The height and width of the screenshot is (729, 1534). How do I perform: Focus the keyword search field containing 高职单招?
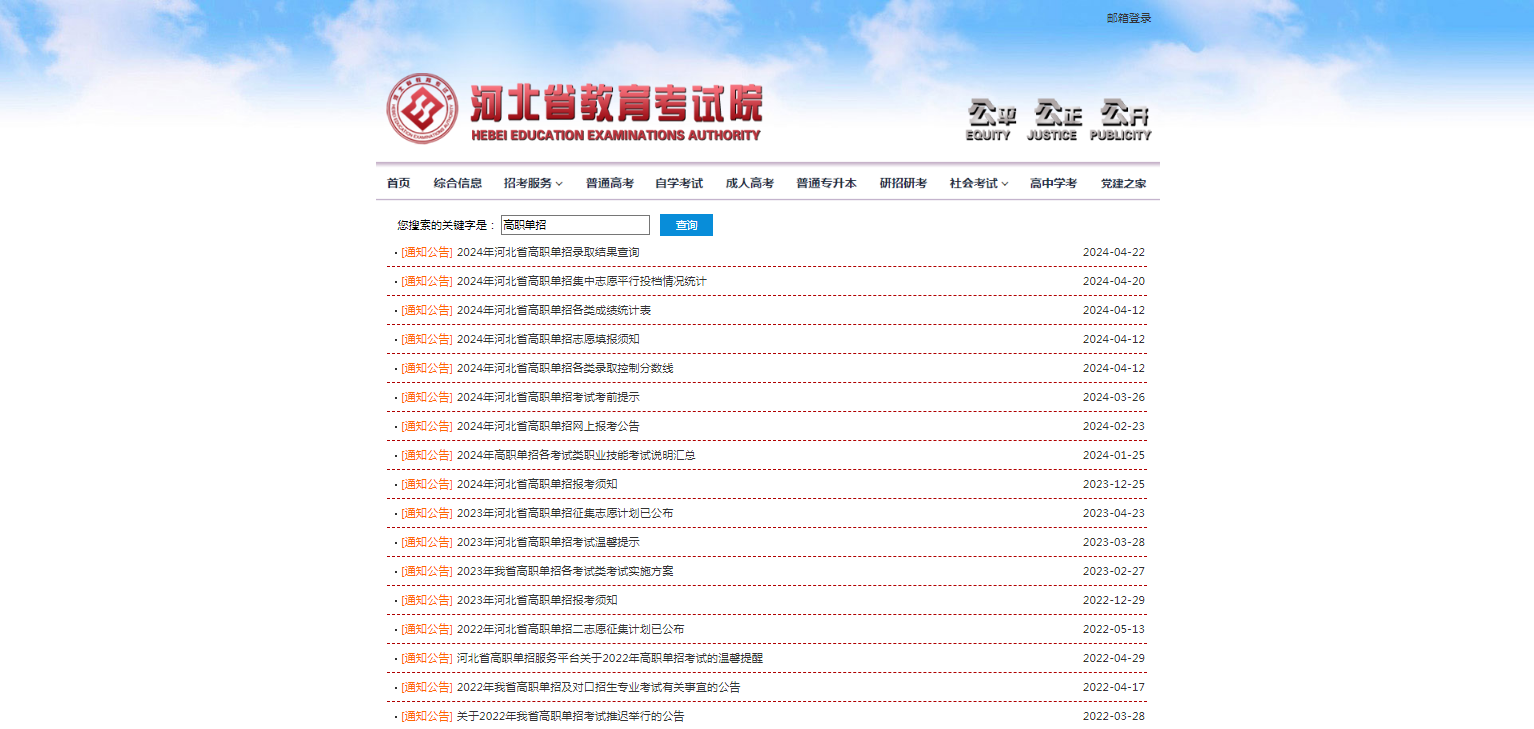click(x=575, y=225)
